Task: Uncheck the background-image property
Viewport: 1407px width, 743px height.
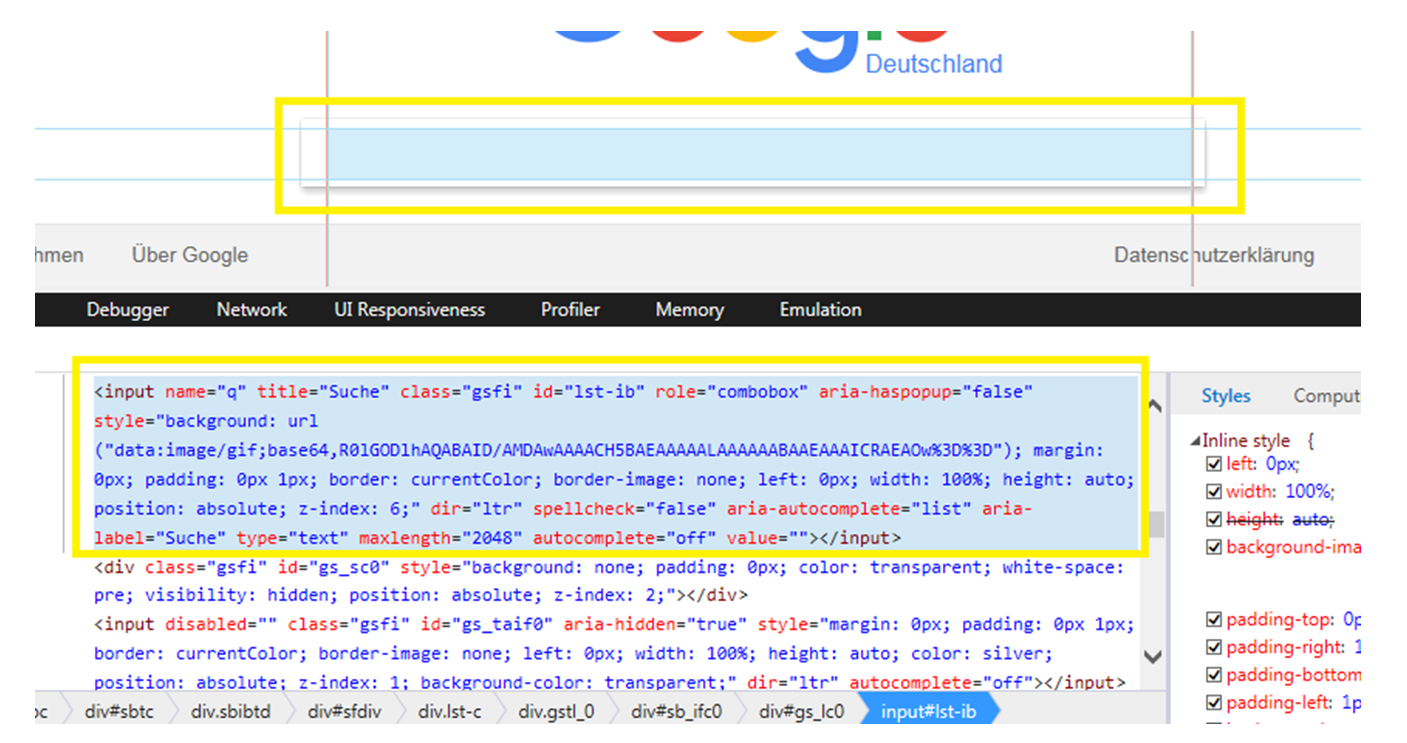Action: point(1213,547)
